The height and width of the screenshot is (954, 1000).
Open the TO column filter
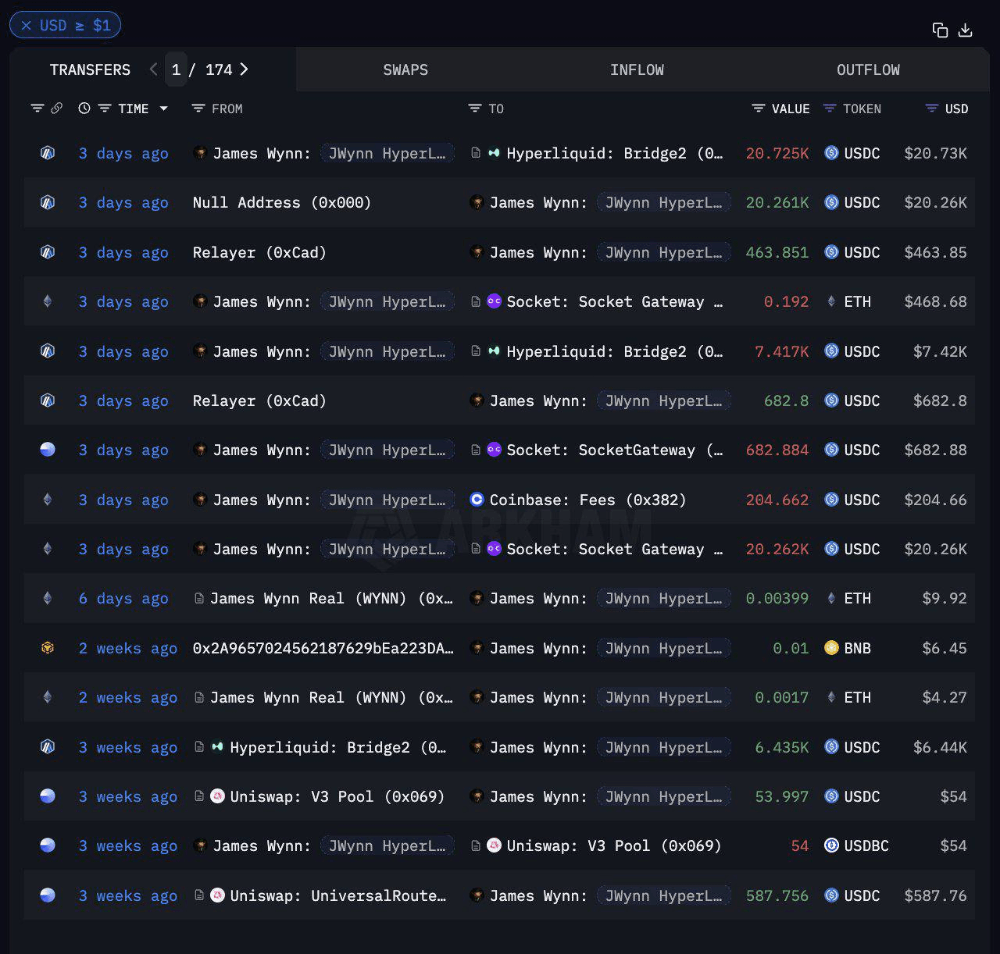(474, 108)
